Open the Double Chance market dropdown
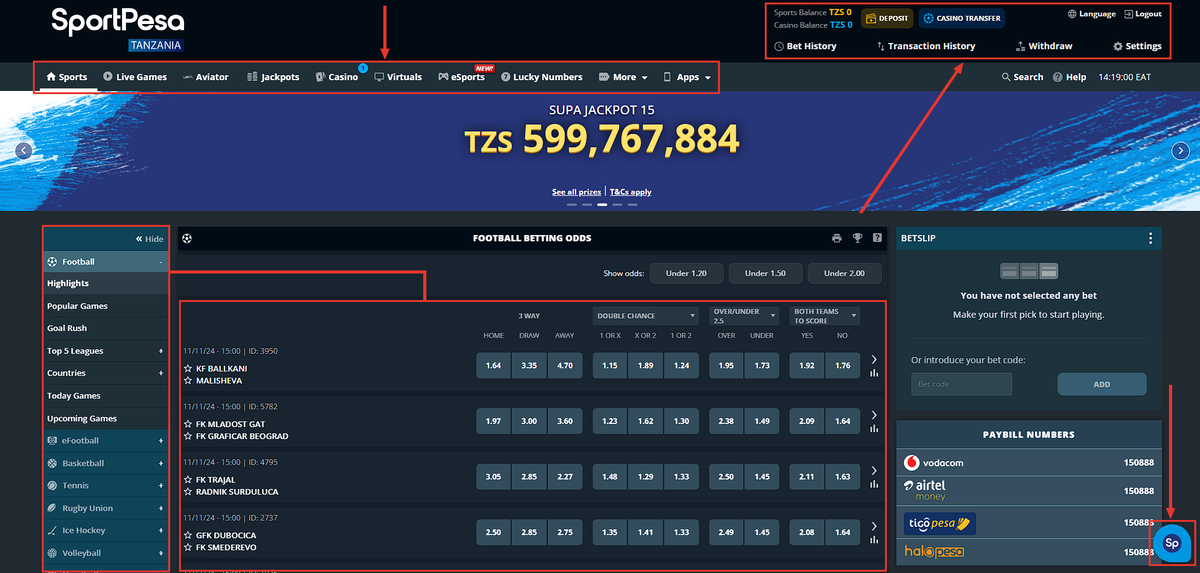The height and width of the screenshot is (573, 1200). 645,316
